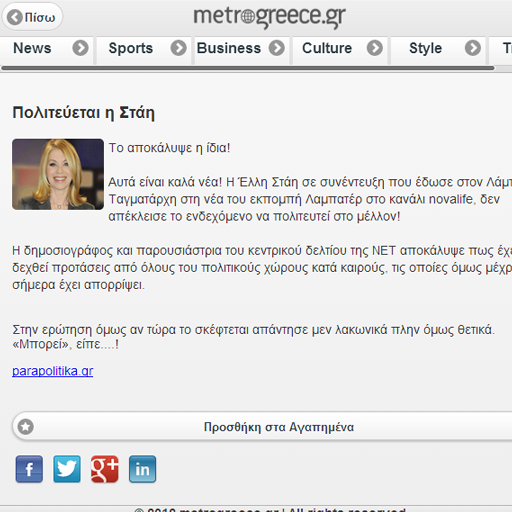
Task: Expand the Culture section arrow
Action: pyautogui.click(x=375, y=48)
